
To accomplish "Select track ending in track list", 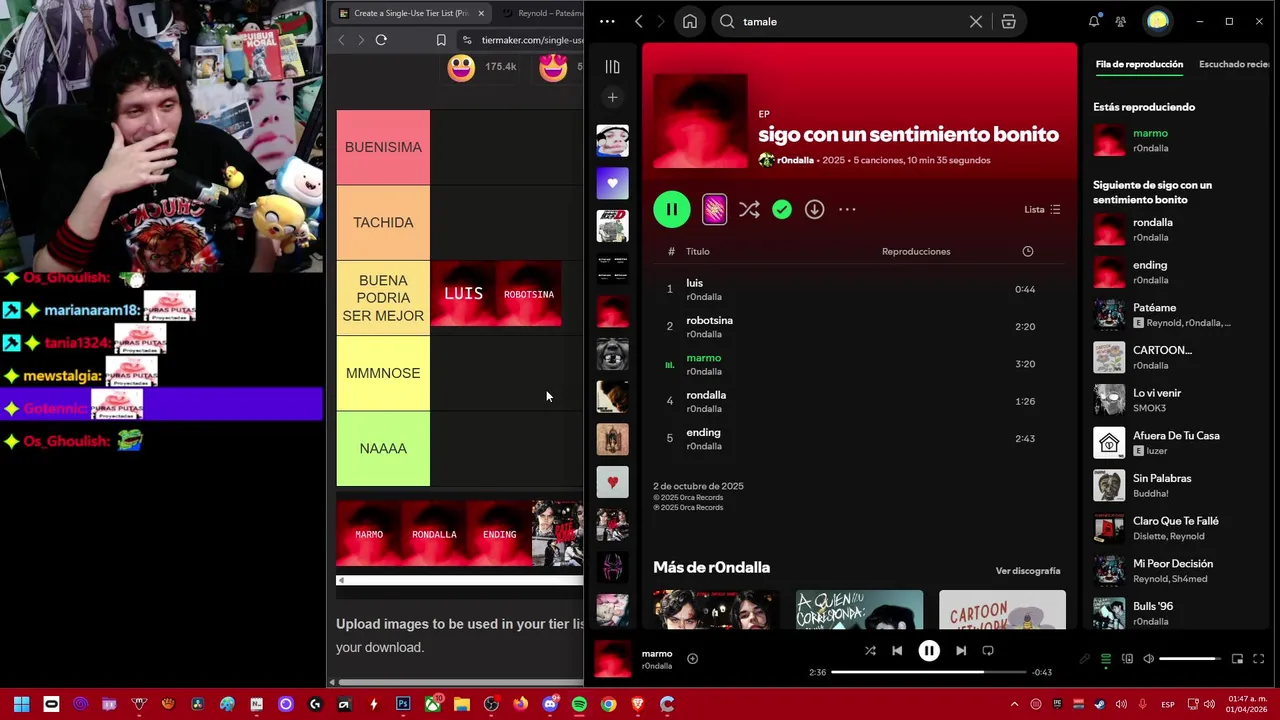I will 860,438.
